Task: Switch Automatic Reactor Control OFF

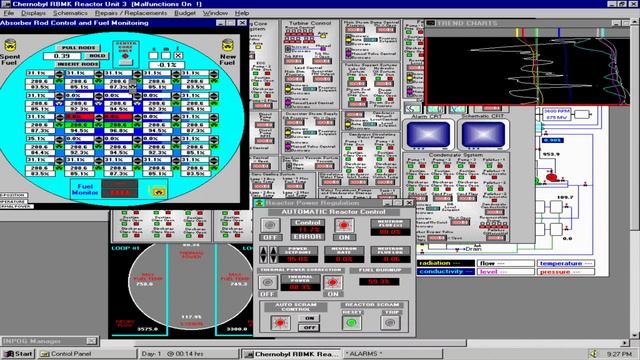Action: pyautogui.click(x=270, y=225)
